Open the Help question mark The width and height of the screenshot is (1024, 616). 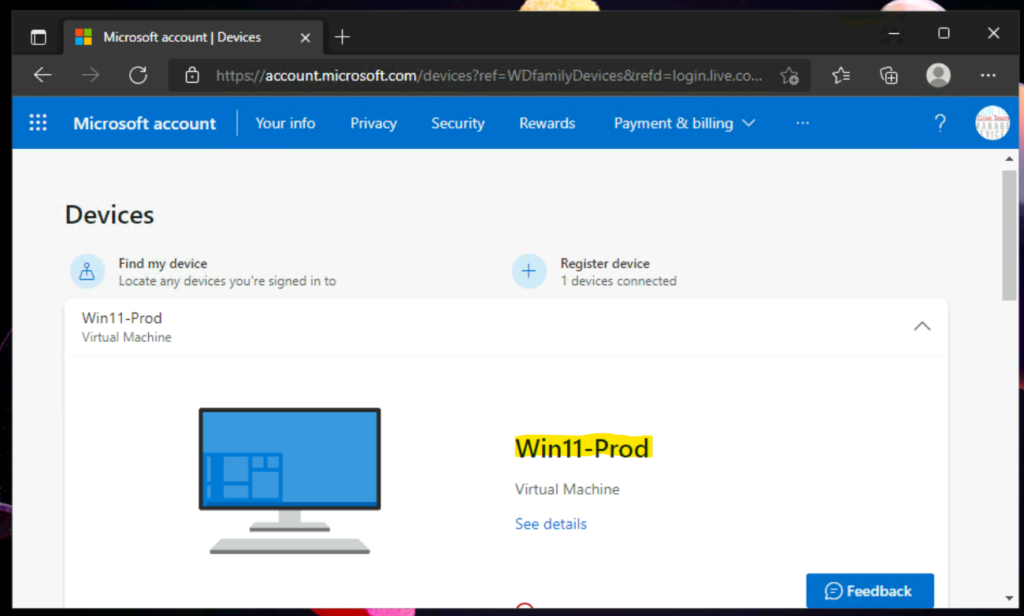tap(940, 123)
